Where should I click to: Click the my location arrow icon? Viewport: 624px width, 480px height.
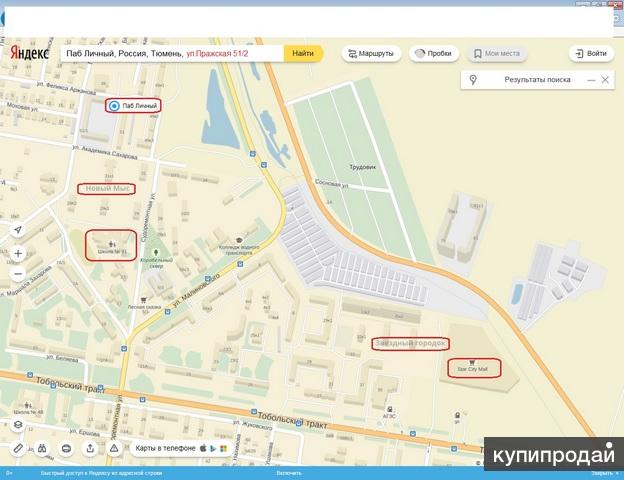coord(18,229)
